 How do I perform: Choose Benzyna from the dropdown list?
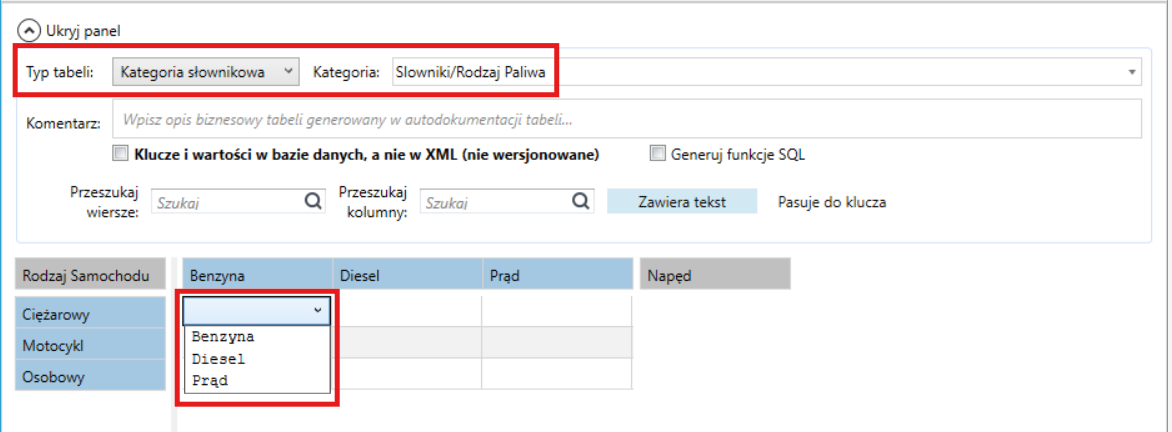(x=257, y=337)
